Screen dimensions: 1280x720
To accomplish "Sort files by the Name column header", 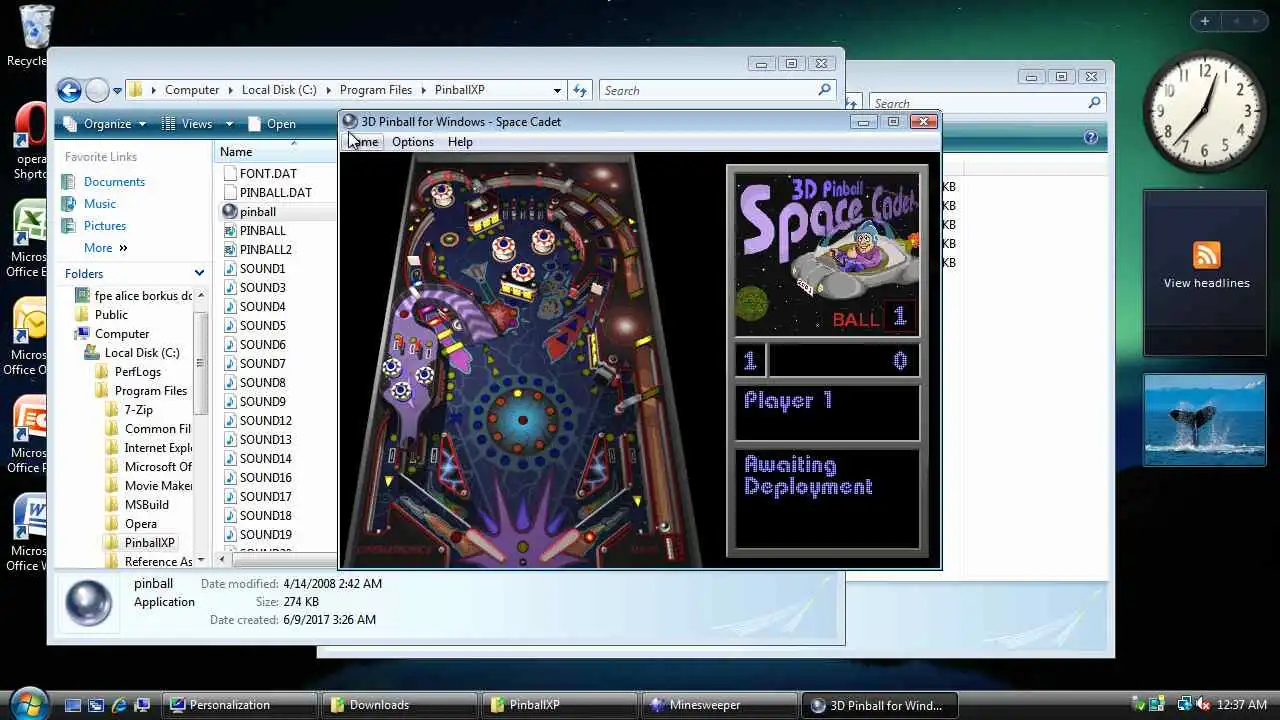I will [x=236, y=152].
